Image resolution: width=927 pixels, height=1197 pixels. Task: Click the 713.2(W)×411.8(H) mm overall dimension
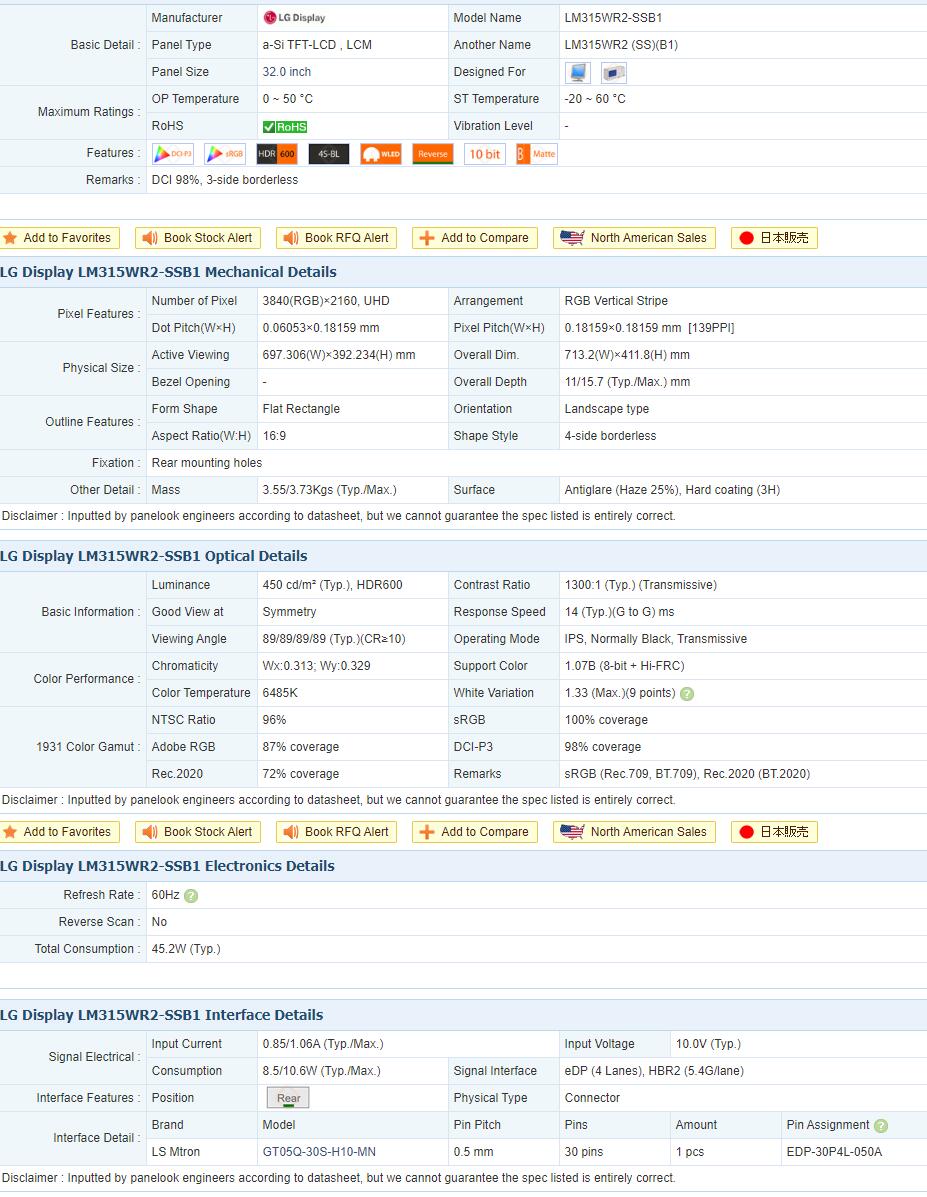click(x=627, y=355)
